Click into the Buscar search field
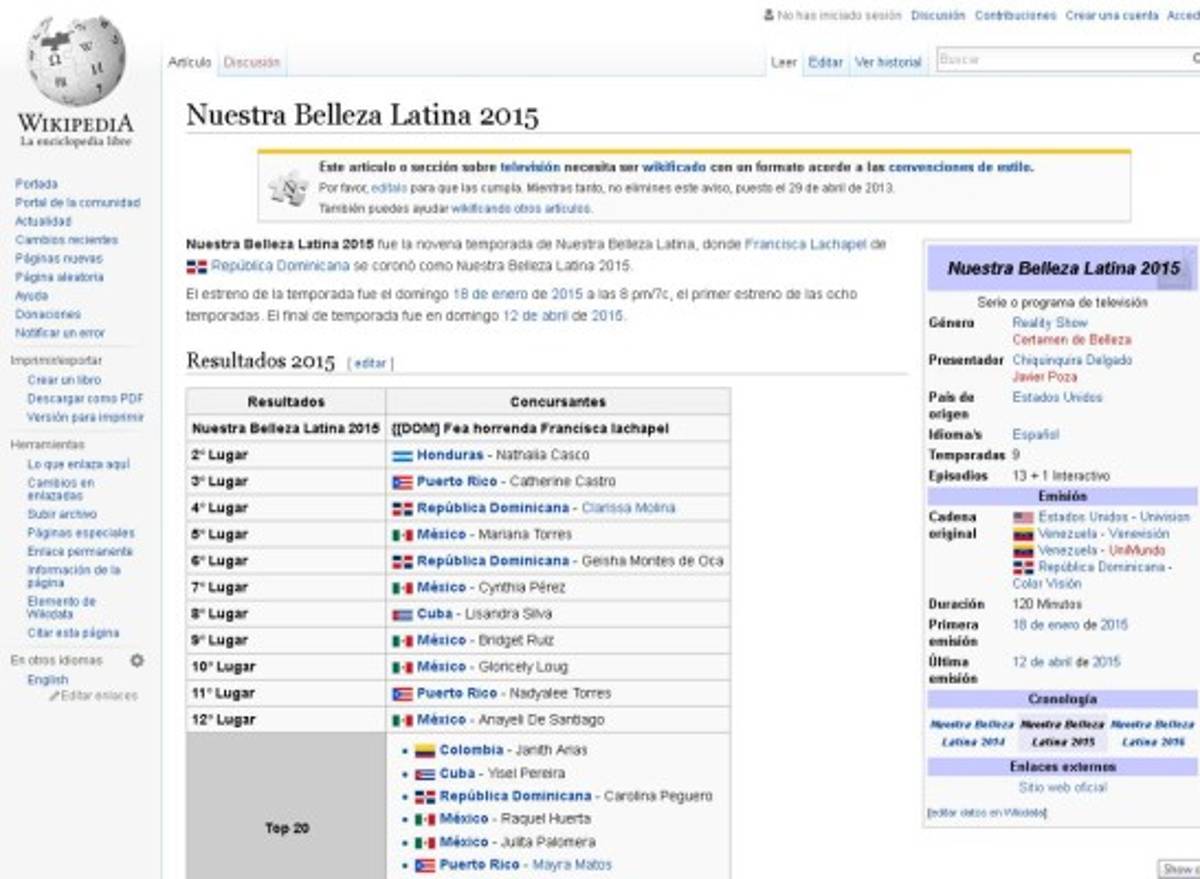The image size is (1200, 879). click(x=1060, y=60)
